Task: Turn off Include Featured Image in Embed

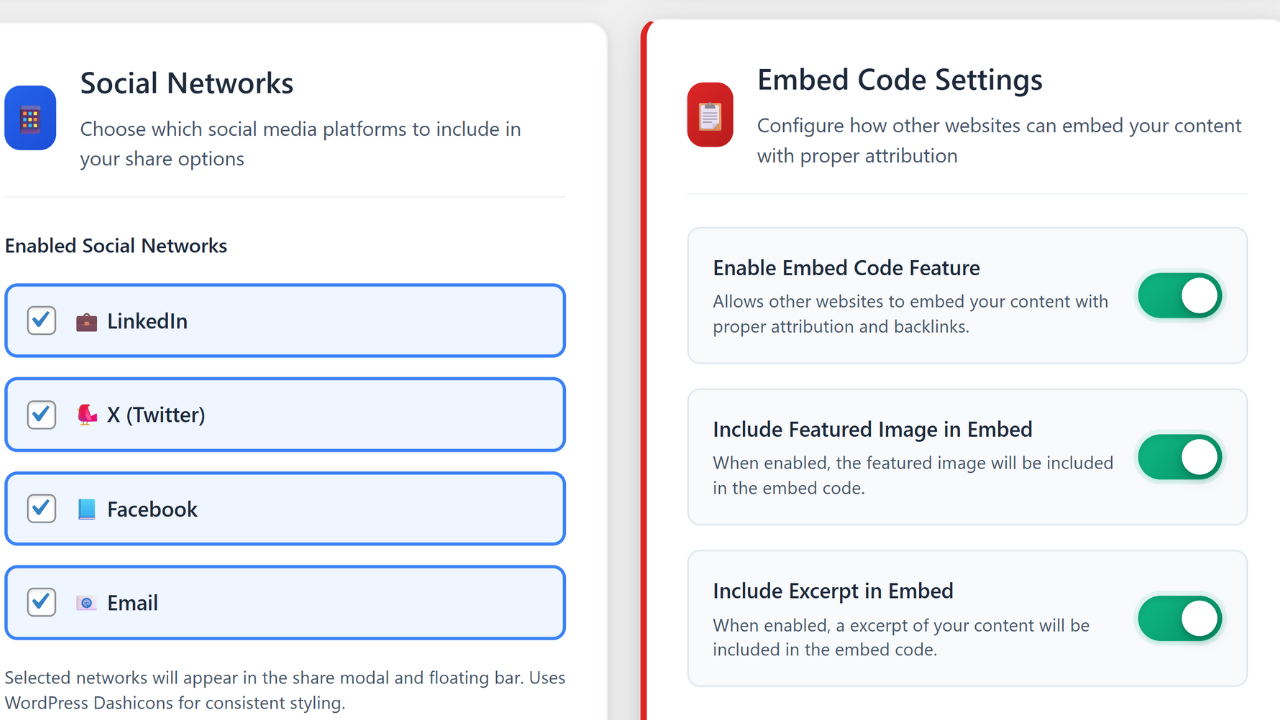Action: click(x=1180, y=457)
